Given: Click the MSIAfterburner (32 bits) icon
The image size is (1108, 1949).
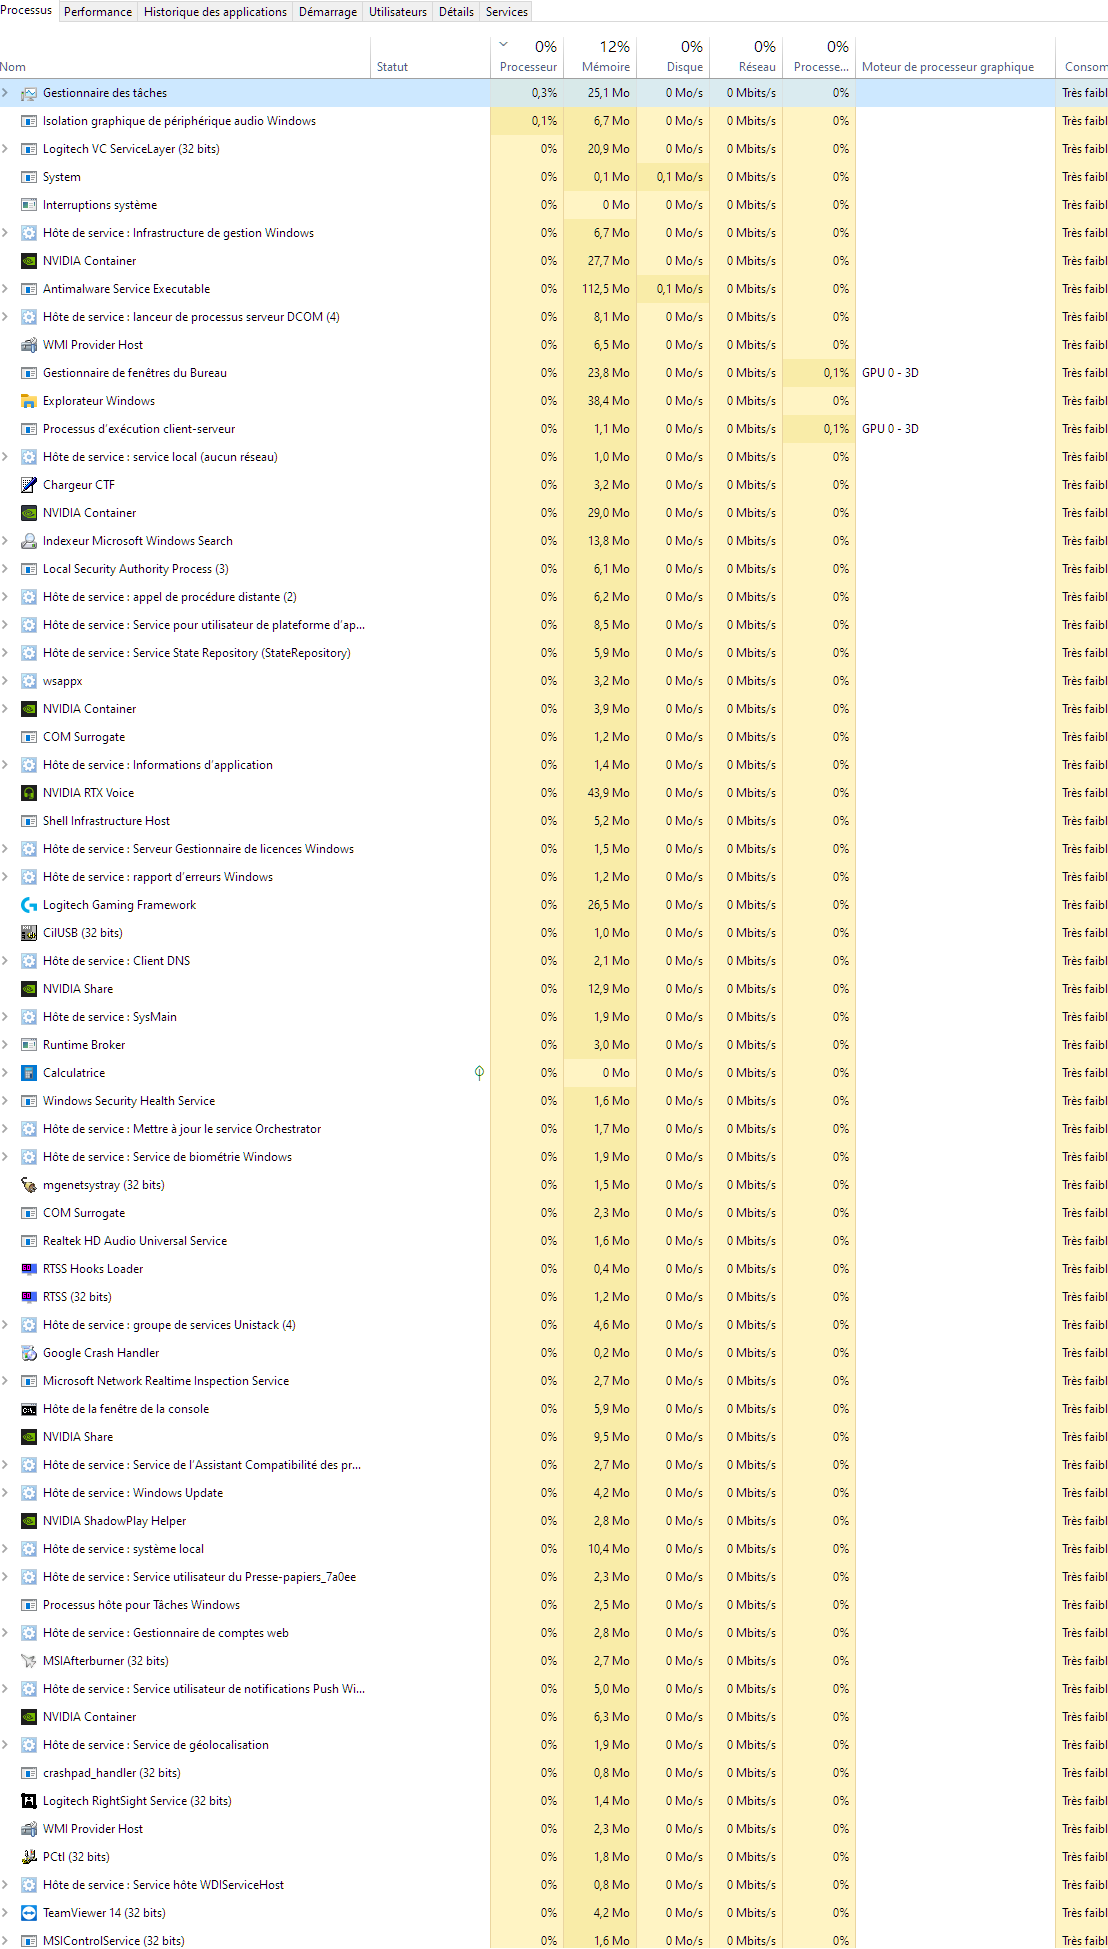Looking at the screenshot, I should (29, 1661).
